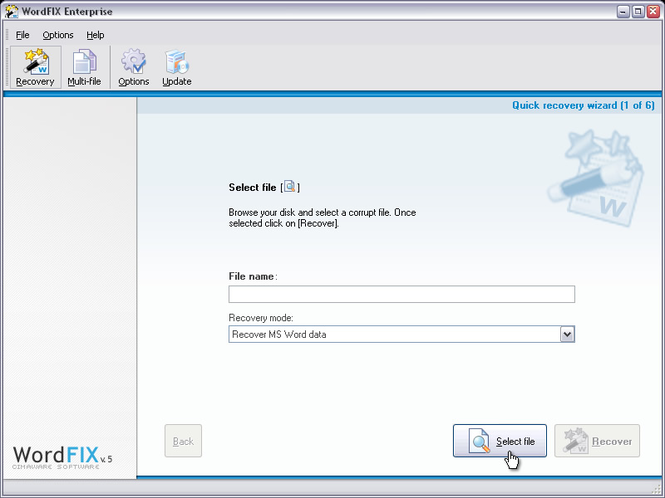Click the Recovery mode label
Viewport: 665px width, 498px height.
tap(261, 318)
